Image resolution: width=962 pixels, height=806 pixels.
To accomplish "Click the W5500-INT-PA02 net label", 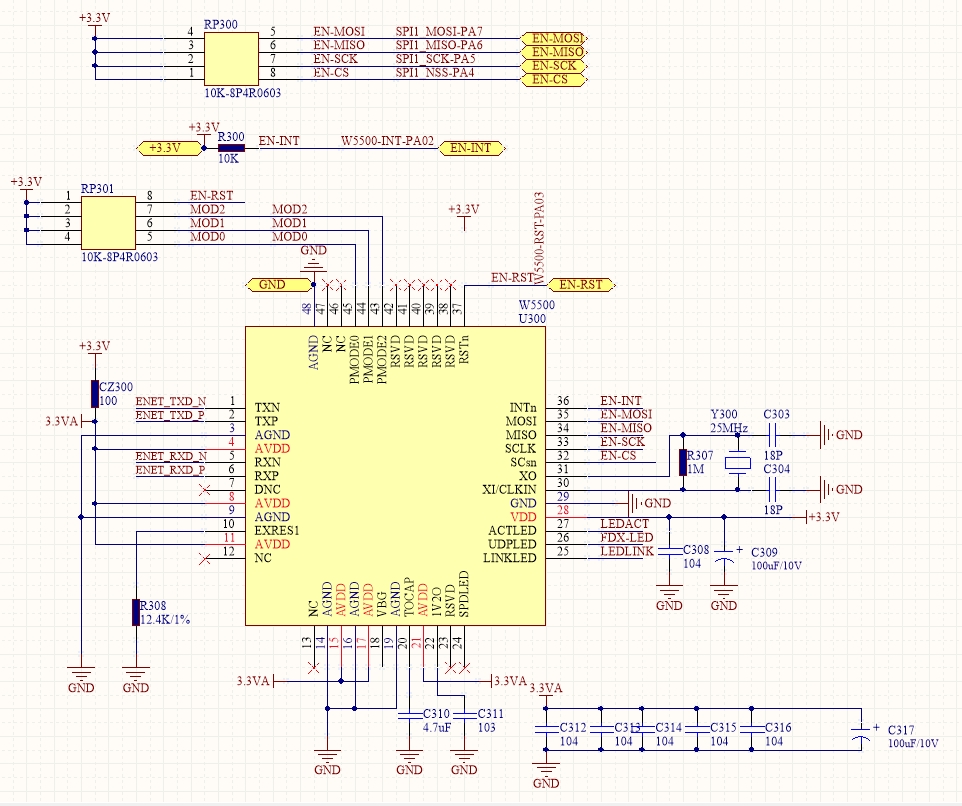I will click(x=387, y=141).
